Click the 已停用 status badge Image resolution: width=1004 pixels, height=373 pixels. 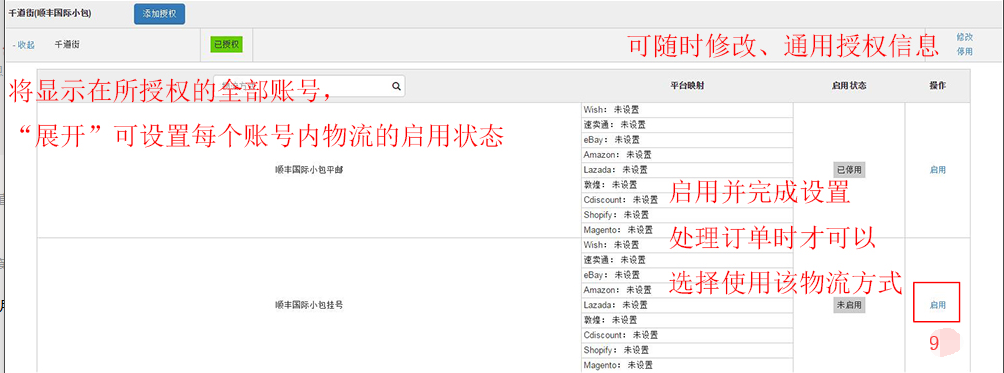pyautogui.click(x=849, y=170)
